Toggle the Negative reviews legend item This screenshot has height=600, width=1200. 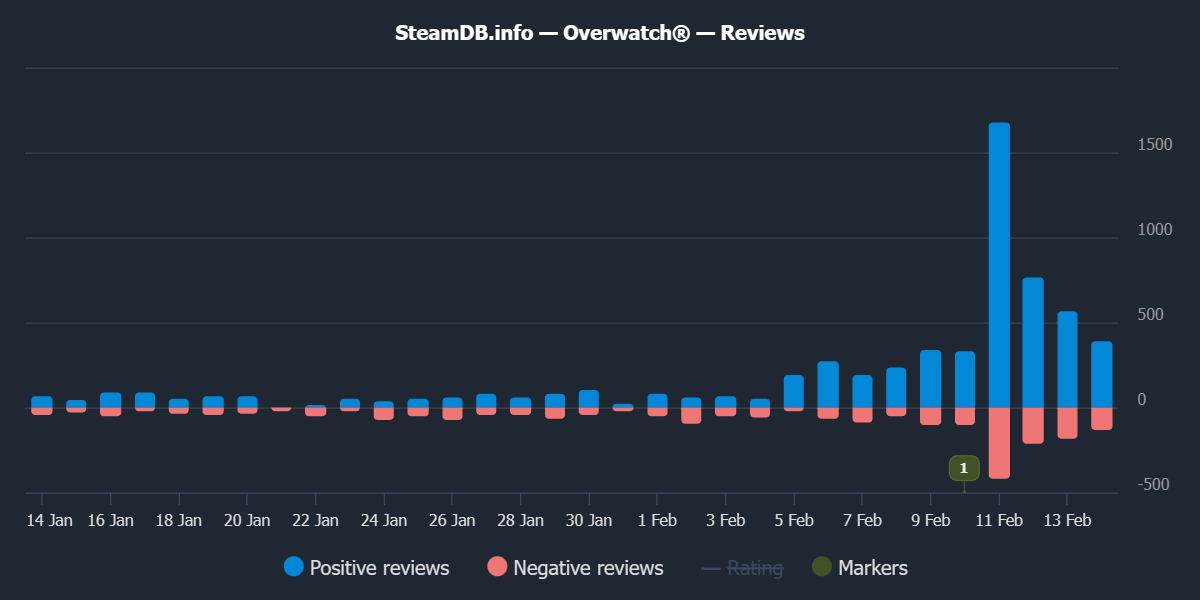tap(587, 568)
